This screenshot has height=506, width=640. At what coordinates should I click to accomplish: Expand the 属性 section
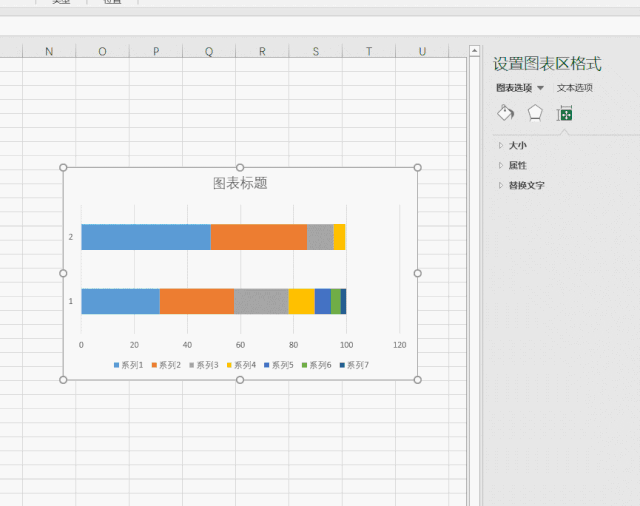pyautogui.click(x=517, y=165)
